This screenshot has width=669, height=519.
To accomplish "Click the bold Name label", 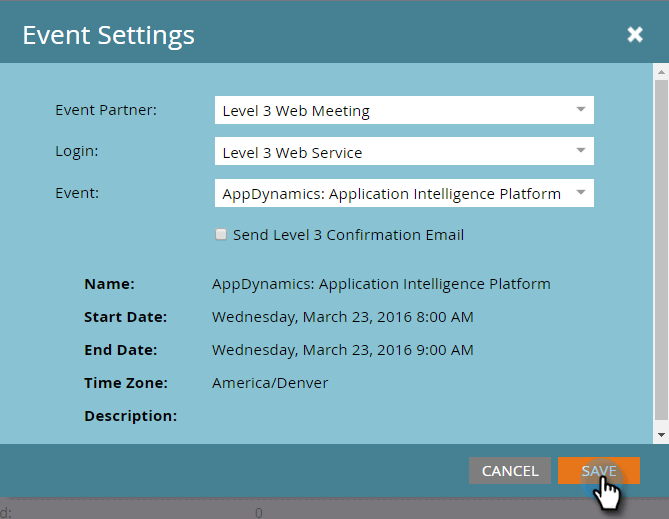I will coord(109,284).
